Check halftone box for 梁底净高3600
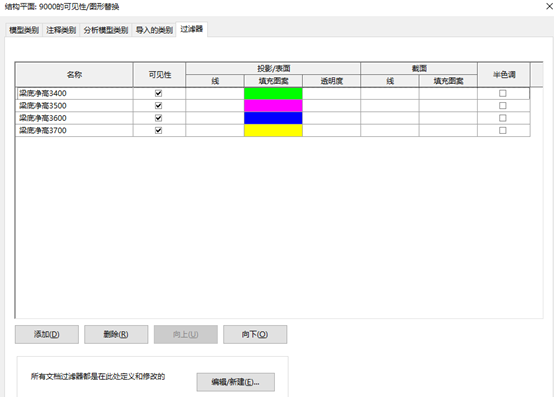 [502, 118]
